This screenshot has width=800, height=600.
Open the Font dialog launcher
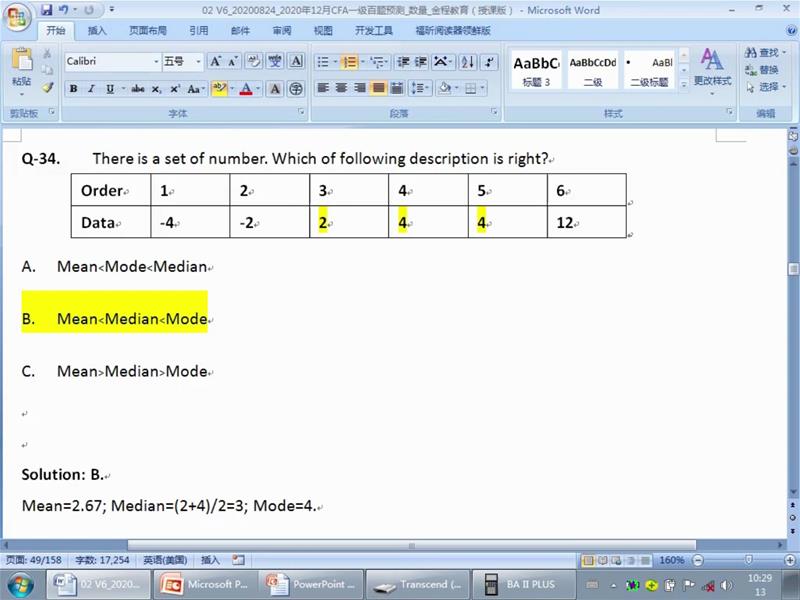(x=302, y=112)
